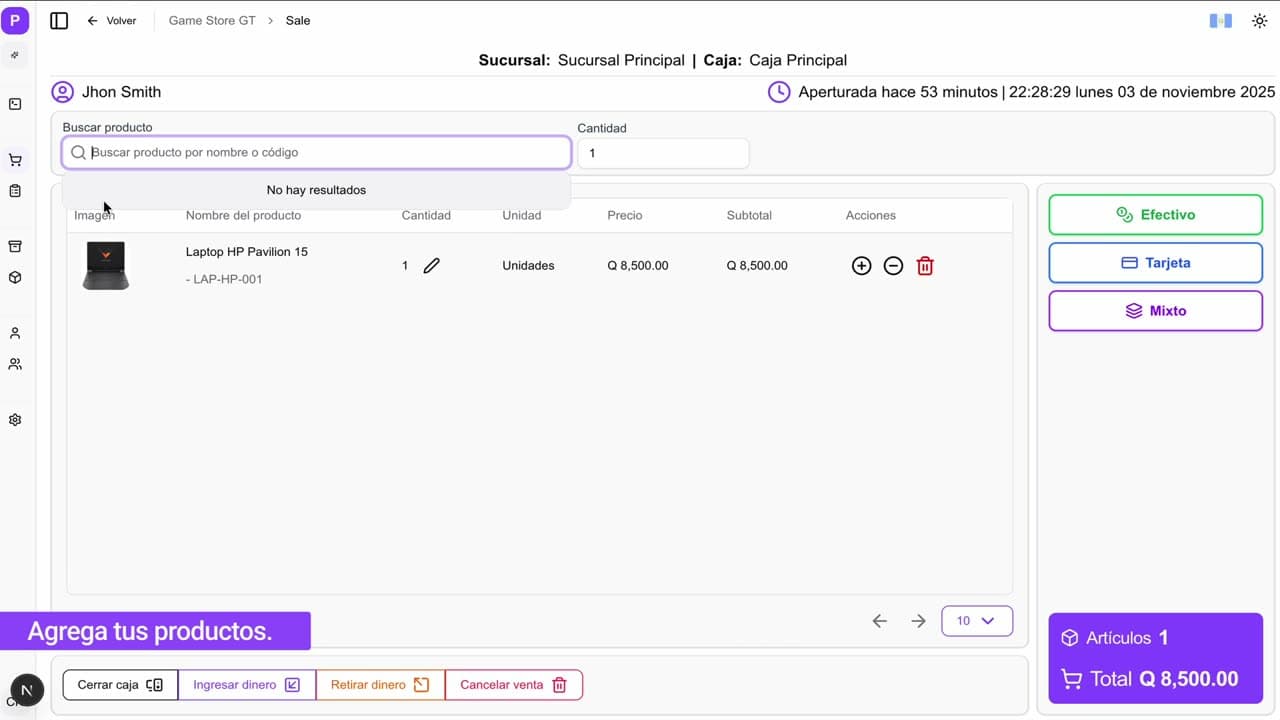Screen dimensions: 1280x720
Task: Choose Tarjeta payment method
Action: coord(1156,263)
